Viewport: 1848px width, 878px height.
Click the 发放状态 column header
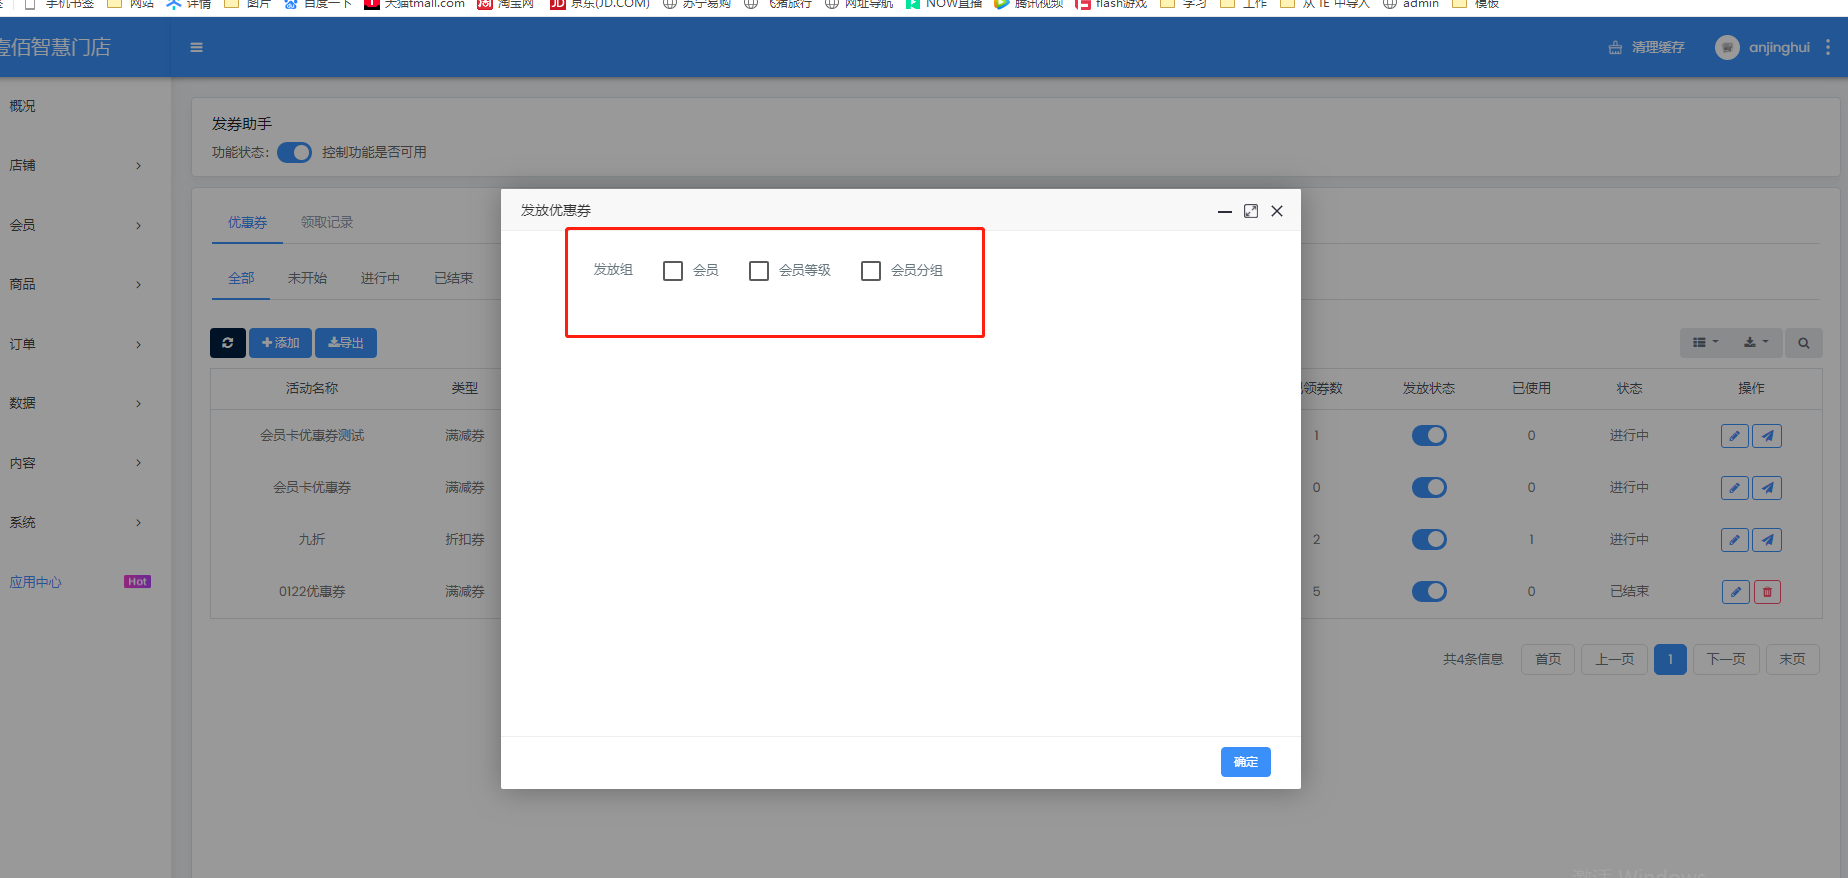[1429, 389]
